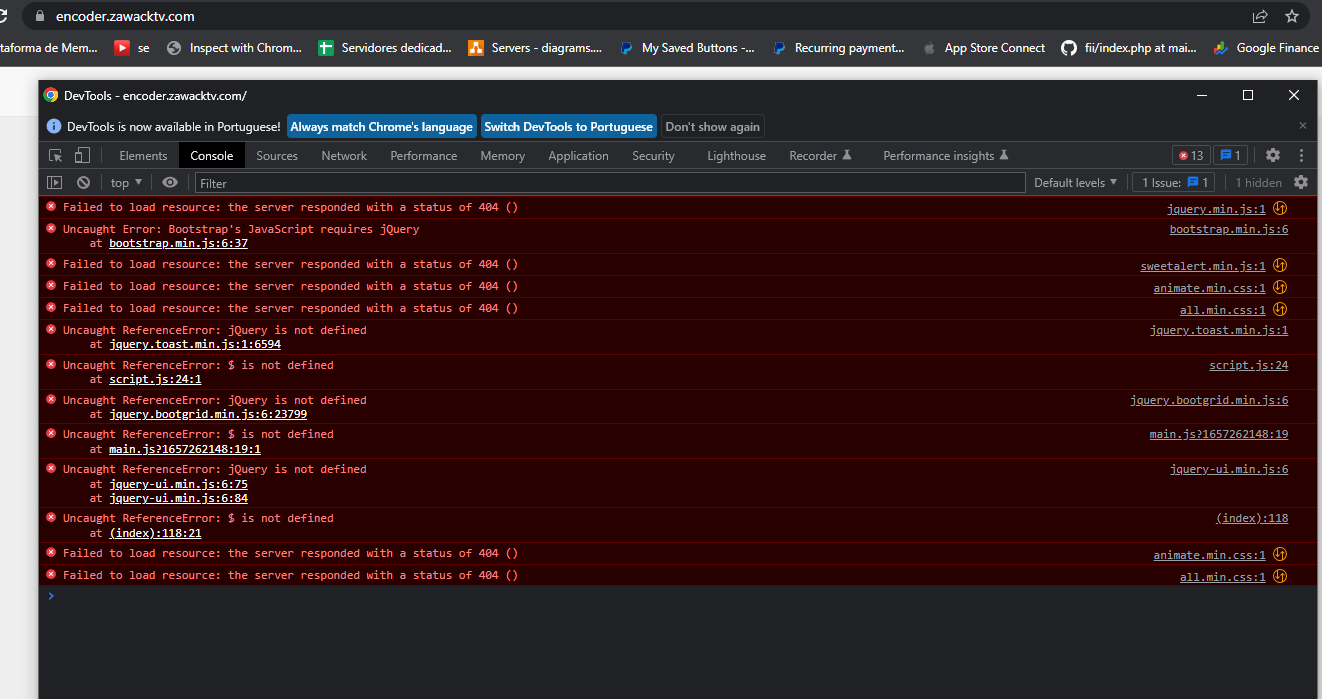
Task: Open network request icon for sweetalert.min.js:1
Action: pos(1279,266)
